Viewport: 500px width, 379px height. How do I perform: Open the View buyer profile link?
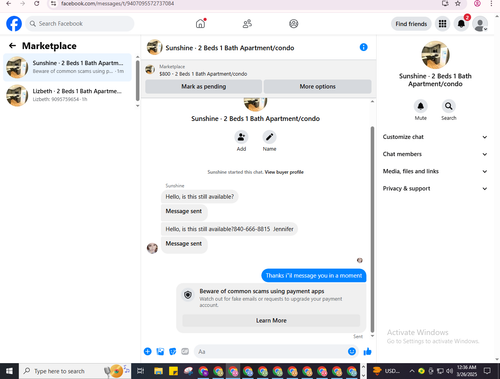tap(284, 172)
